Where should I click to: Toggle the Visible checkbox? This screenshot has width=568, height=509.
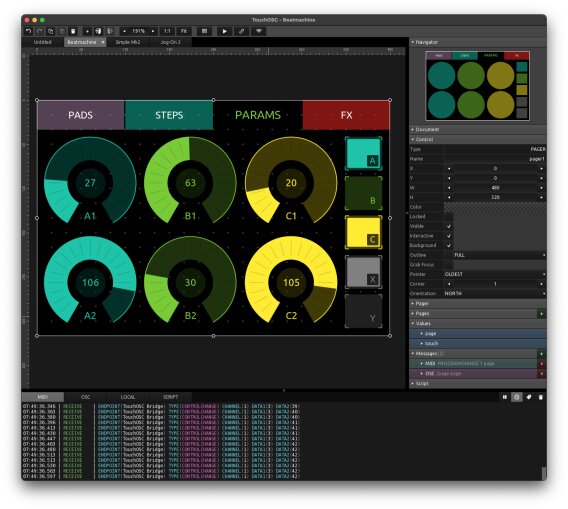[x=448, y=226]
